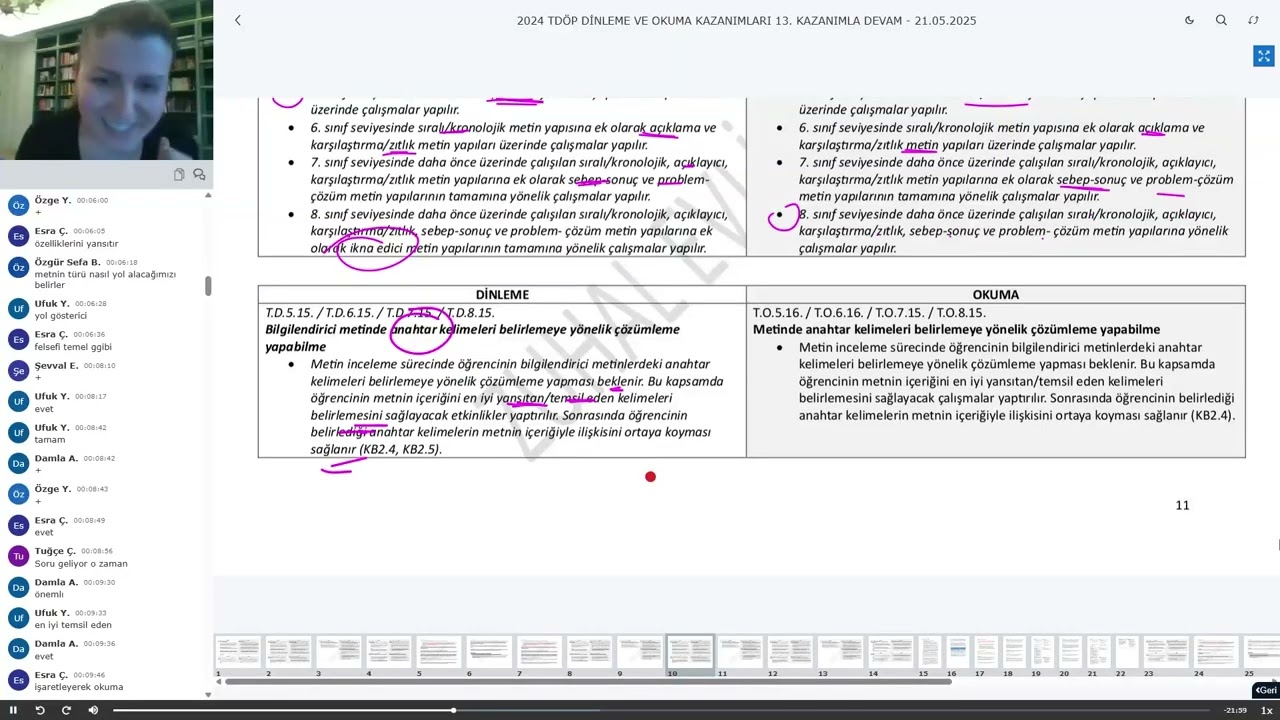Screen dimensions: 1280x720
Task: Go back using the top-left chevron
Action: pos(237,20)
